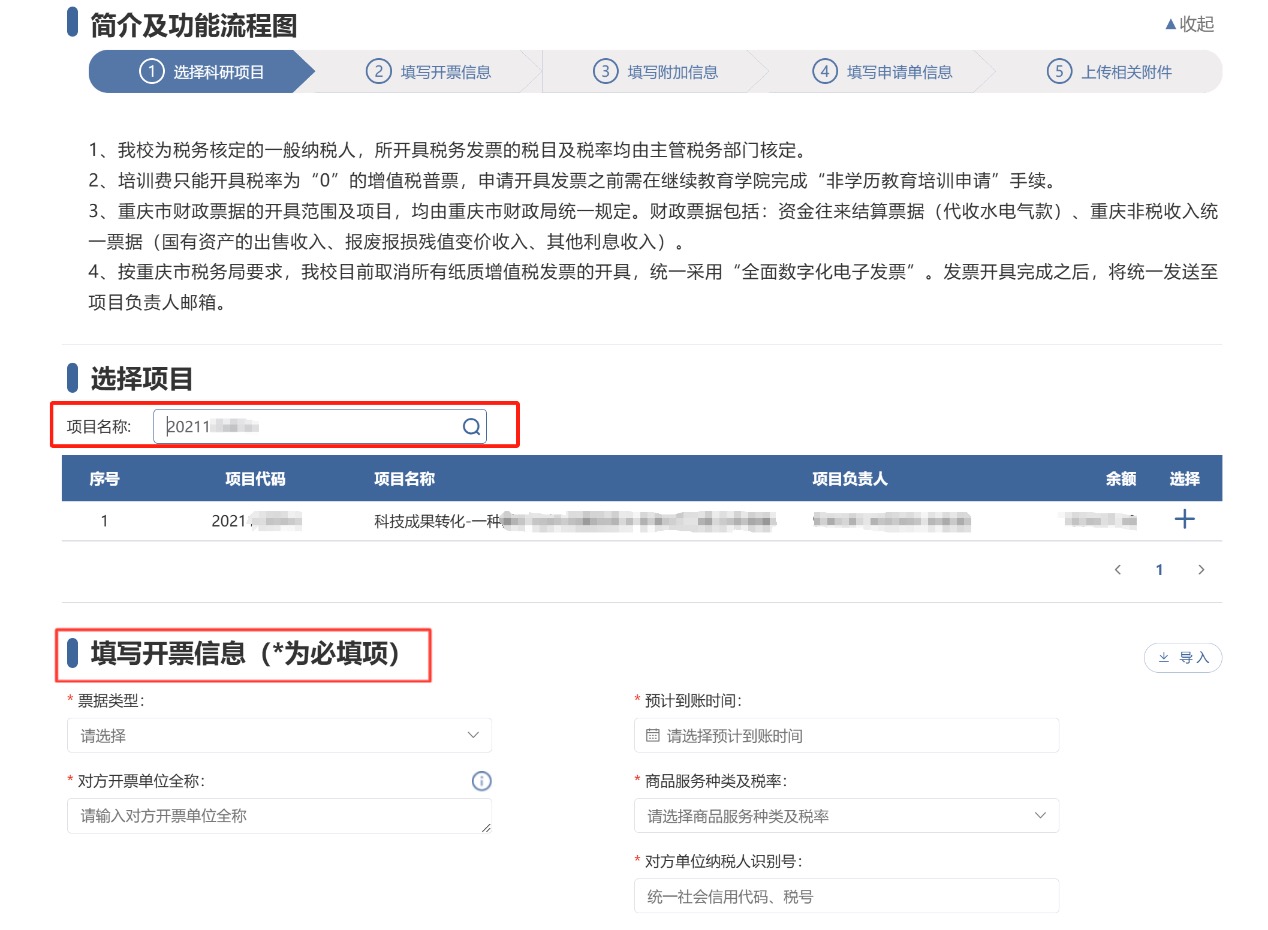The height and width of the screenshot is (930, 1268).
Task: Click the 对方单位纳税人识别号 input field
Action: click(x=845, y=896)
